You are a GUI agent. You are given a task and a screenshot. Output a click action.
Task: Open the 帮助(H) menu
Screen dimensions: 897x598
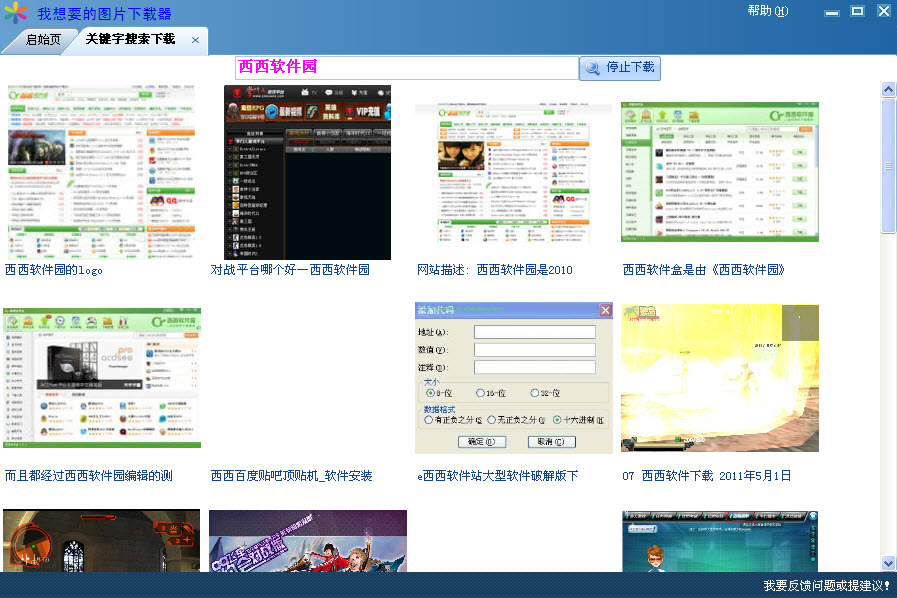tap(767, 11)
